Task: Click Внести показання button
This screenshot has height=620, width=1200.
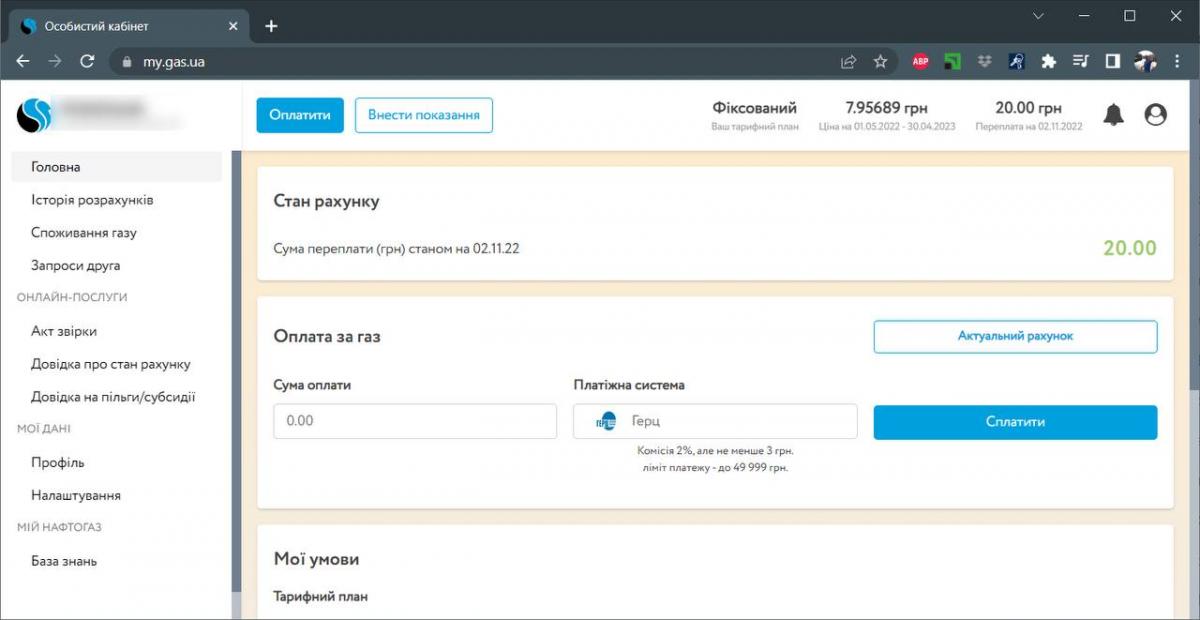Action: tap(424, 115)
